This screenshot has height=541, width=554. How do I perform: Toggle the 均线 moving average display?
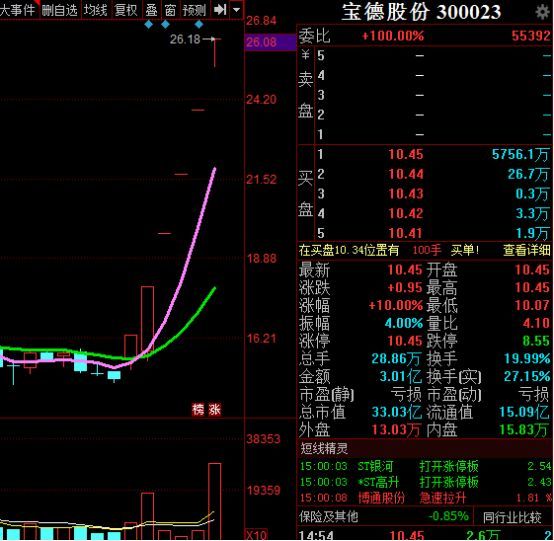coord(95,10)
